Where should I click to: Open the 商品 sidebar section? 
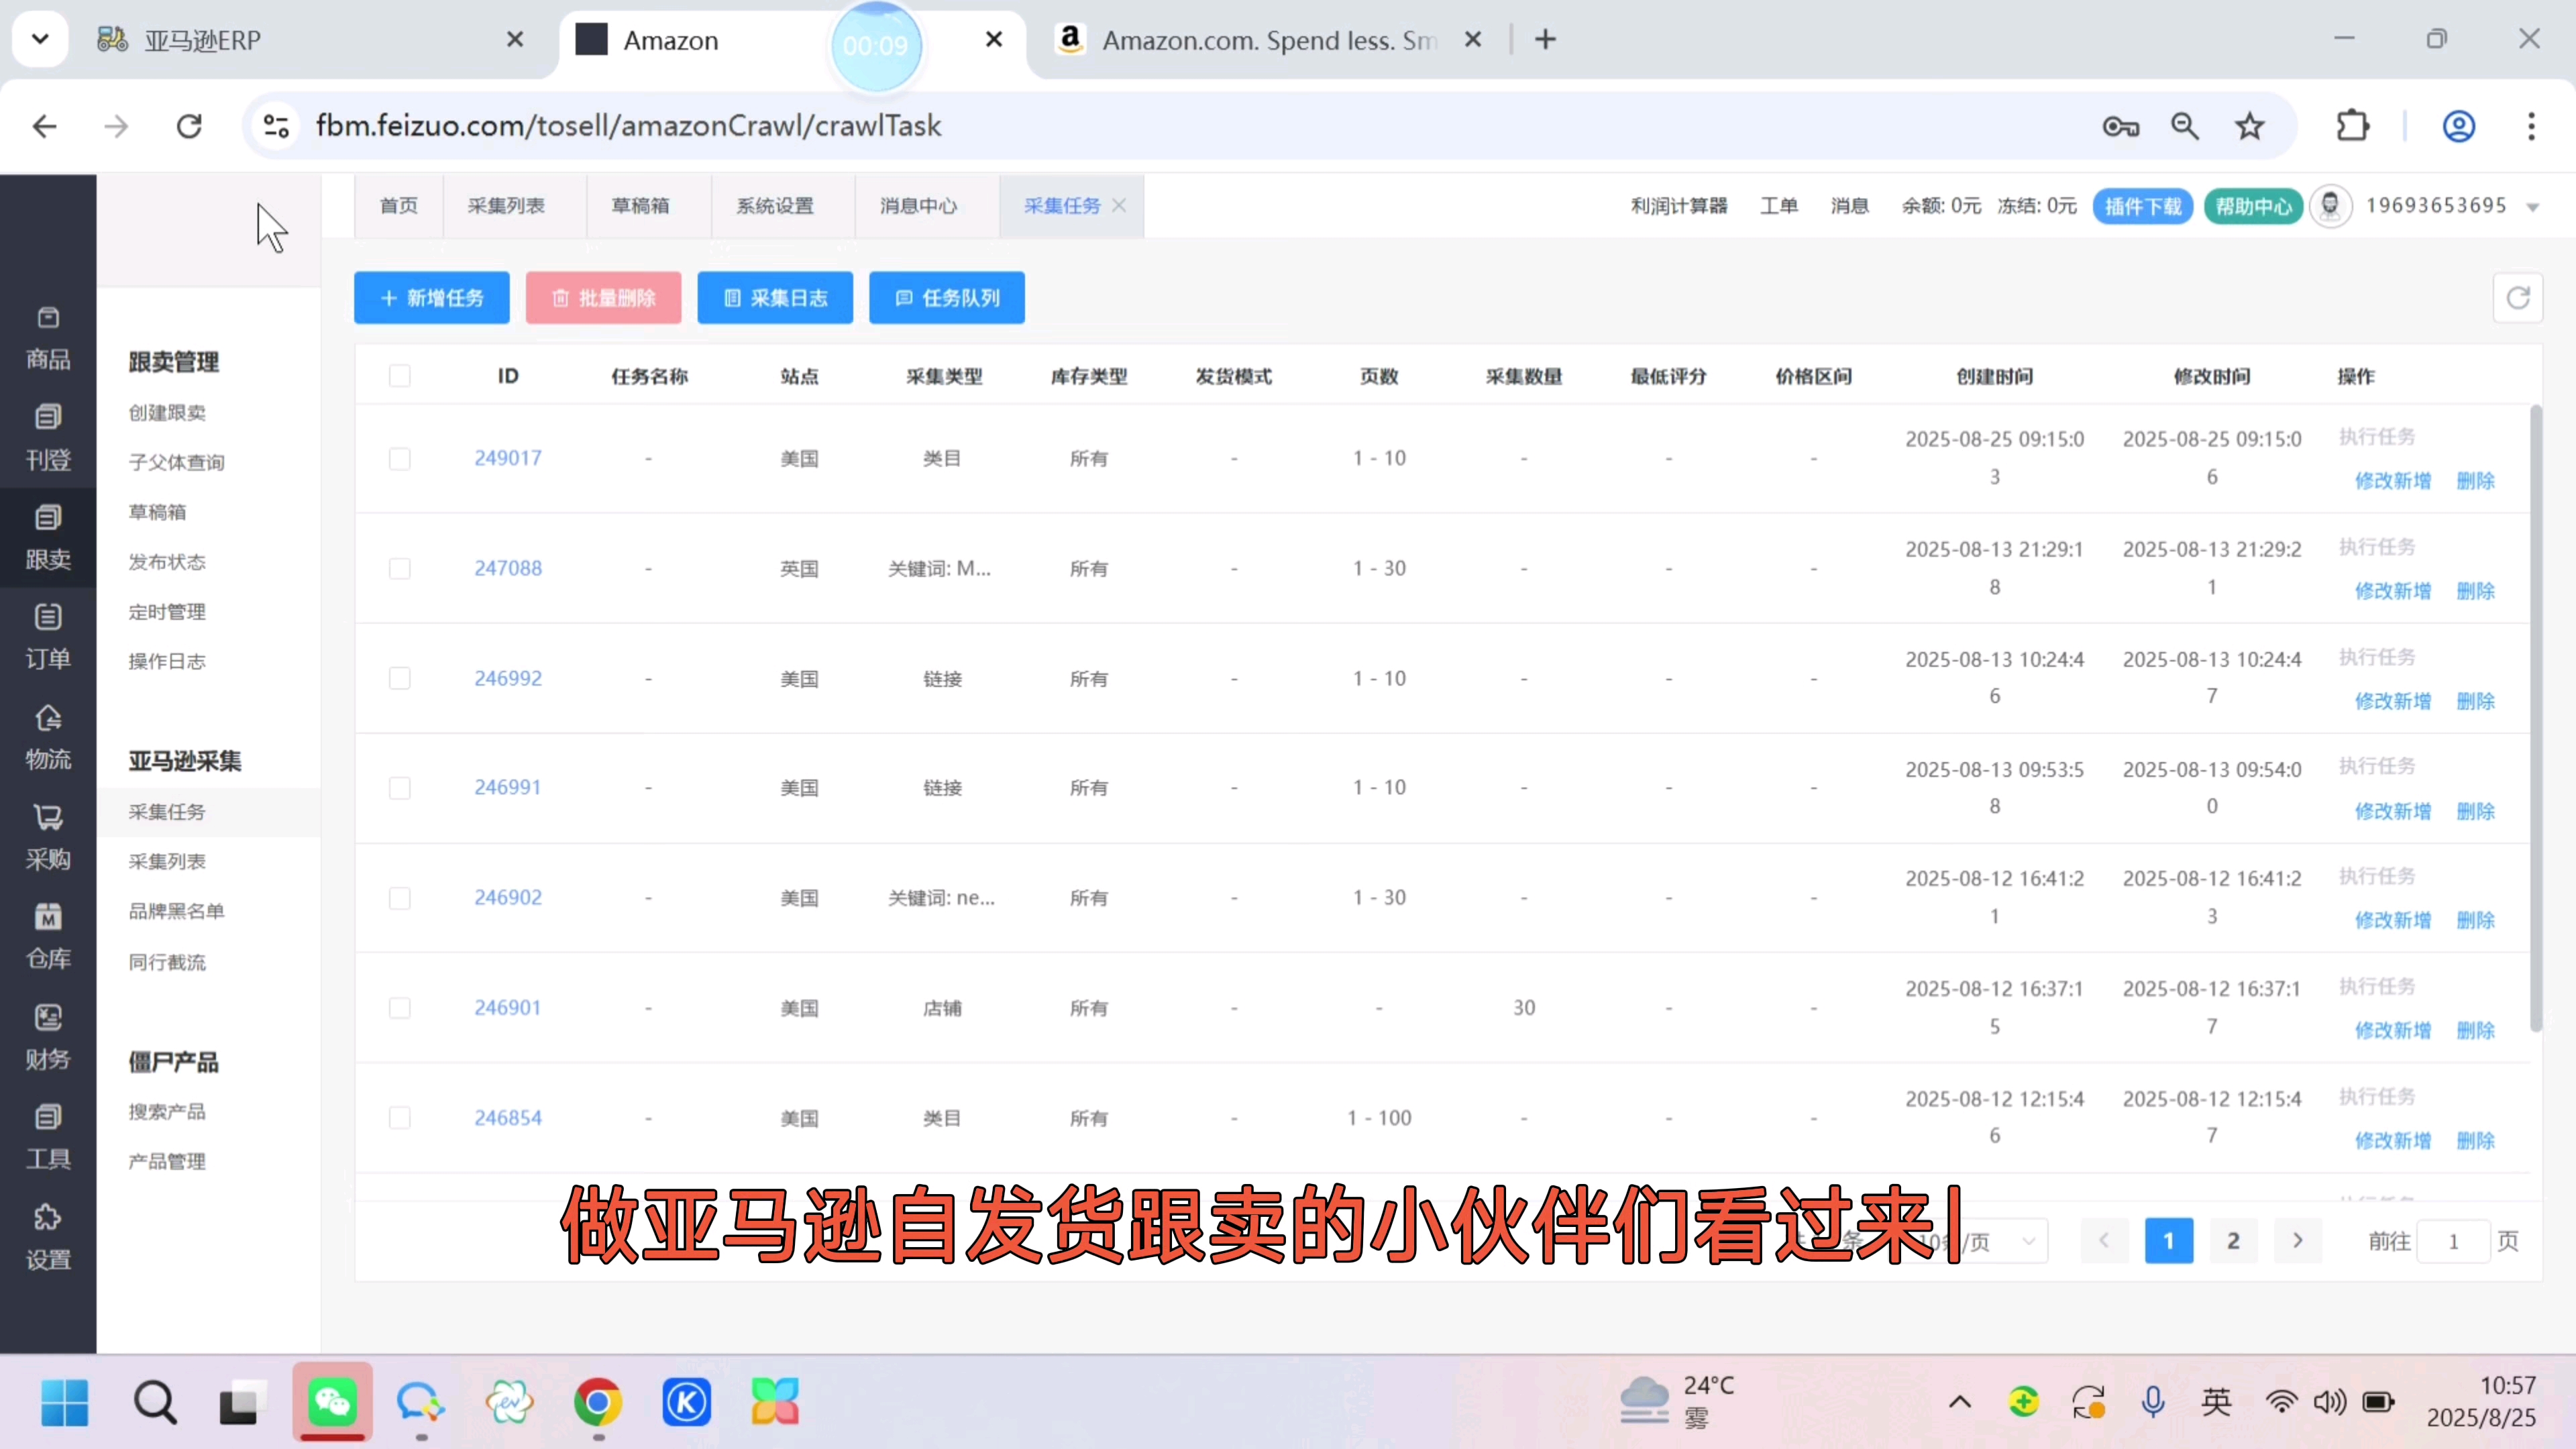(48, 339)
